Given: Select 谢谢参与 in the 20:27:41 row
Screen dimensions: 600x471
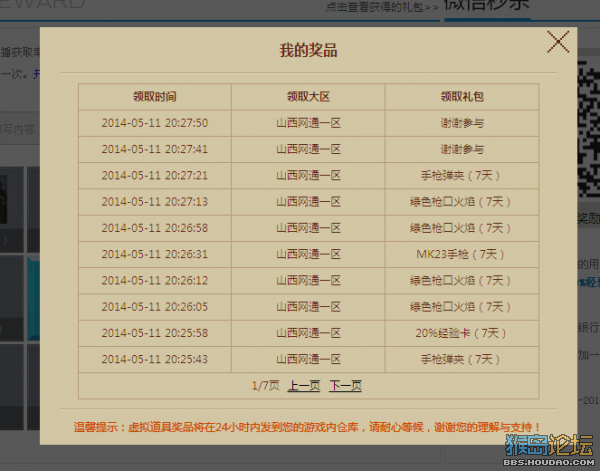Looking at the screenshot, I should pyautogui.click(x=462, y=149).
